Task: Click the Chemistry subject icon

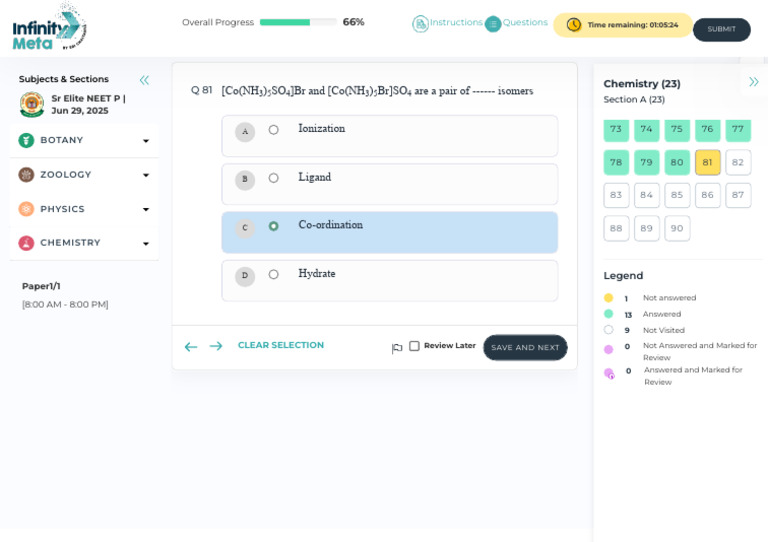Action: tap(26, 243)
